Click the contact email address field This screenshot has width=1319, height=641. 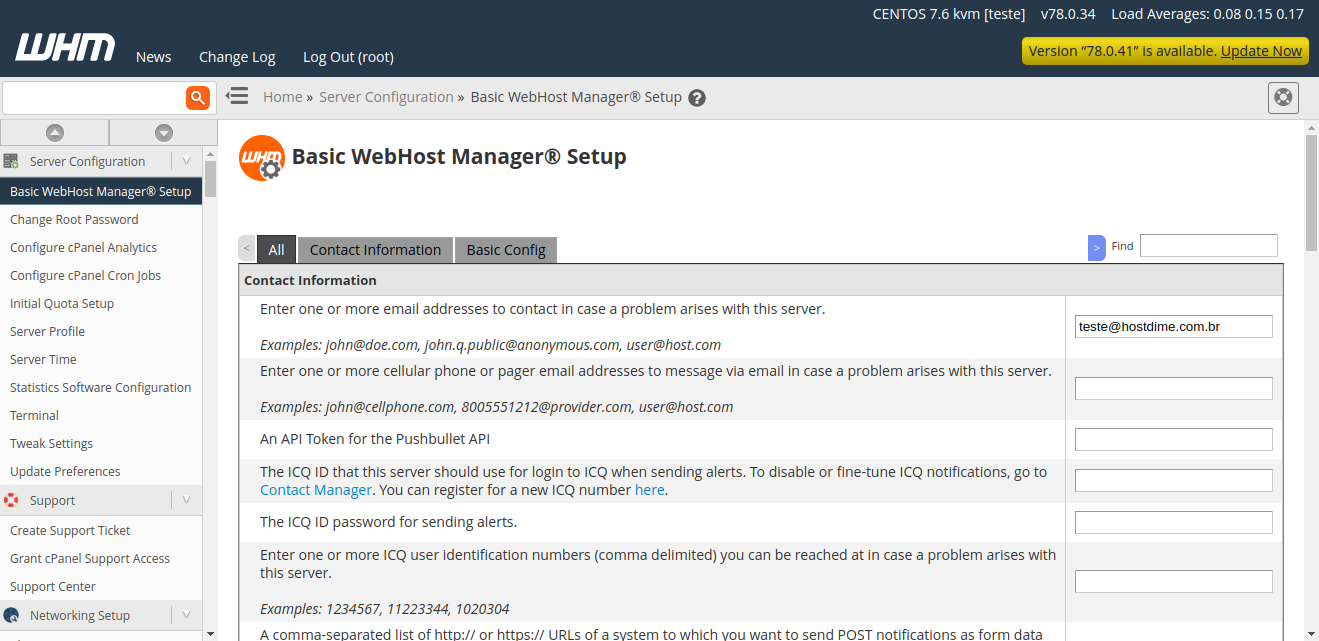(x=1173, y=326)
